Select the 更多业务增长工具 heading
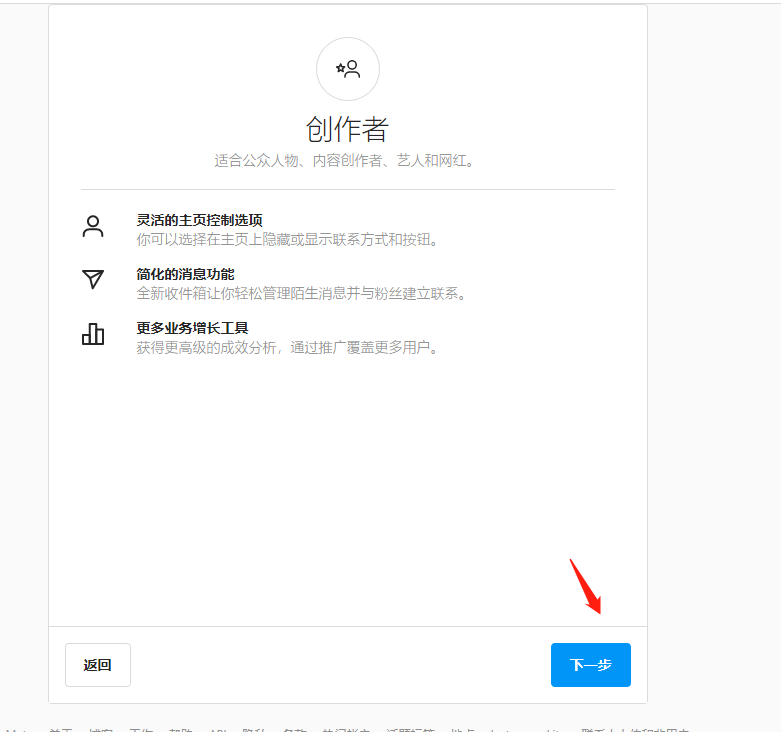The image size is (781, 732). coord(193,328)
